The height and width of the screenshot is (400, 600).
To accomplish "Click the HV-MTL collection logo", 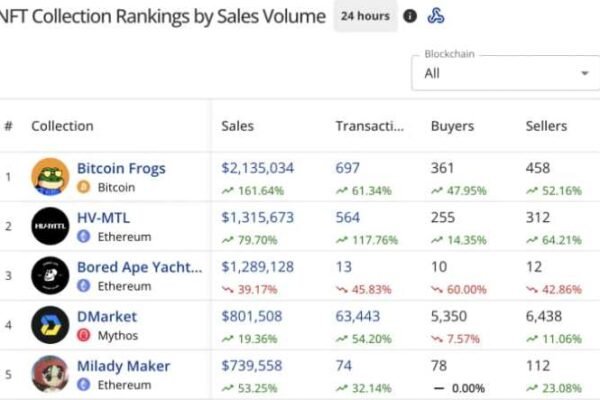I will tap(50, 226).
